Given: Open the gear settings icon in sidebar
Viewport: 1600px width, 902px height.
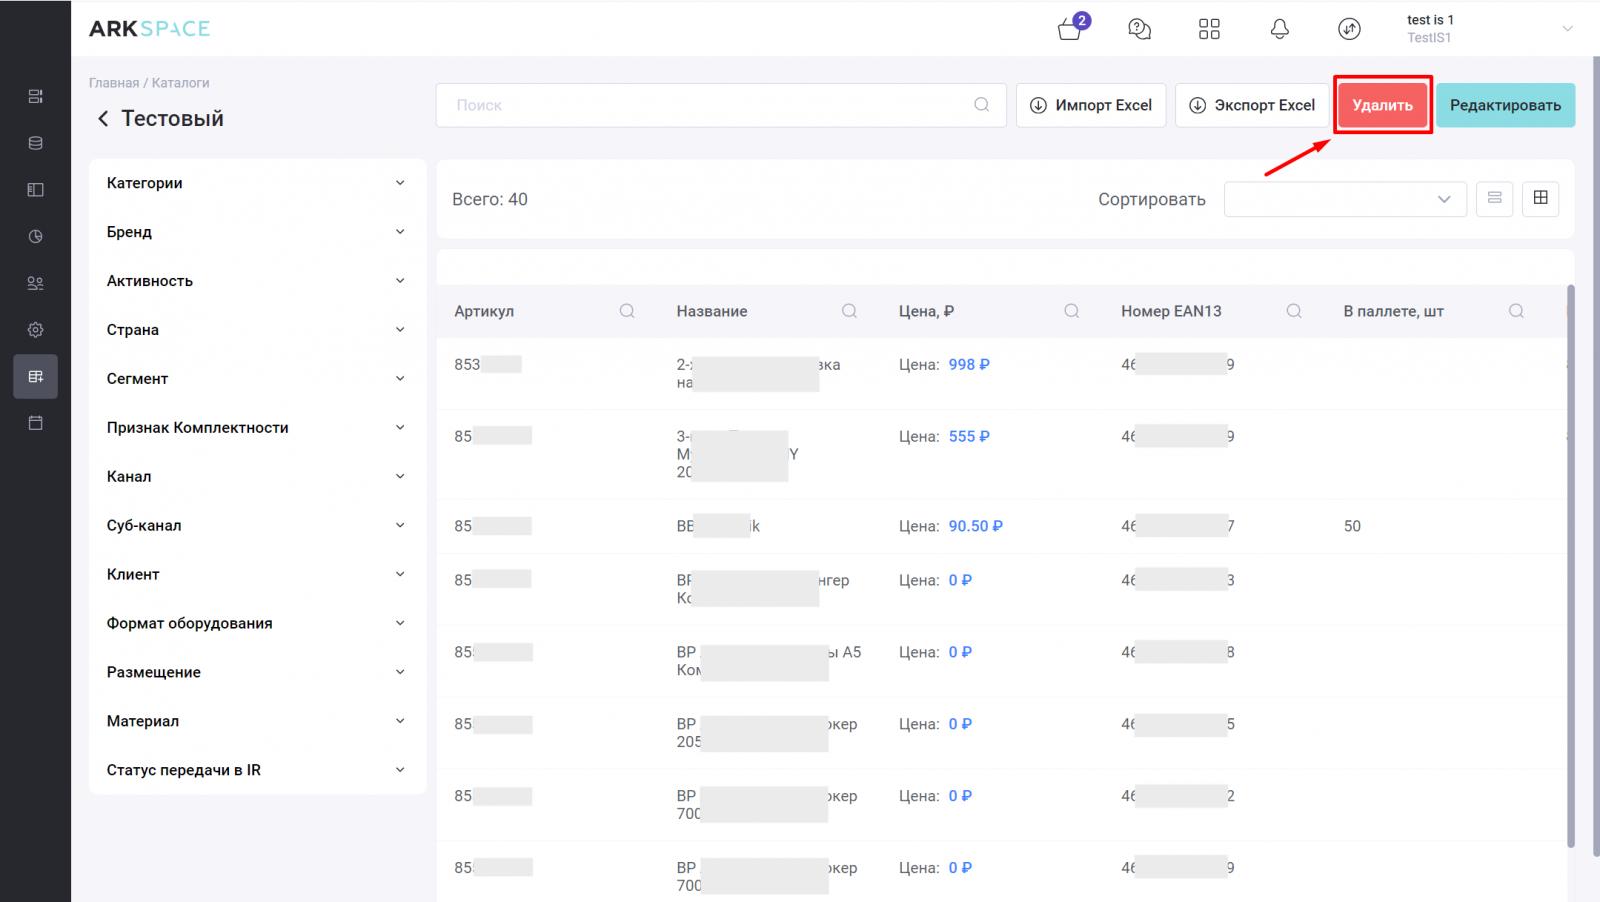Looking at the screenshot, I should pyautogui.click(x=35, y=330).
